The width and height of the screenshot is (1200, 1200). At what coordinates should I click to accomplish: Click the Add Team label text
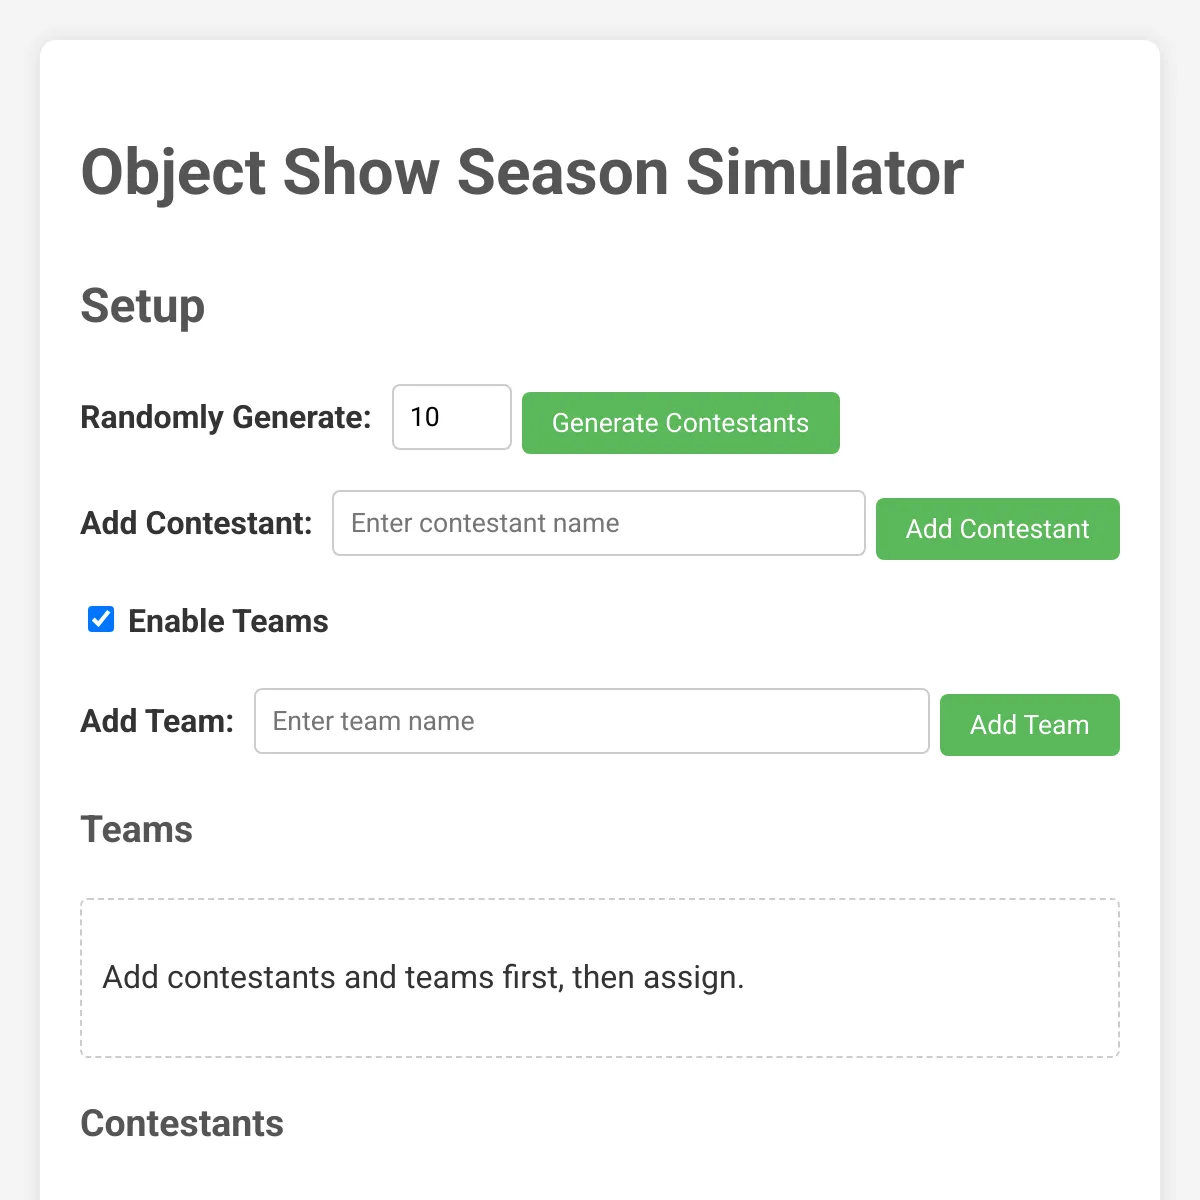coord(157,721)
